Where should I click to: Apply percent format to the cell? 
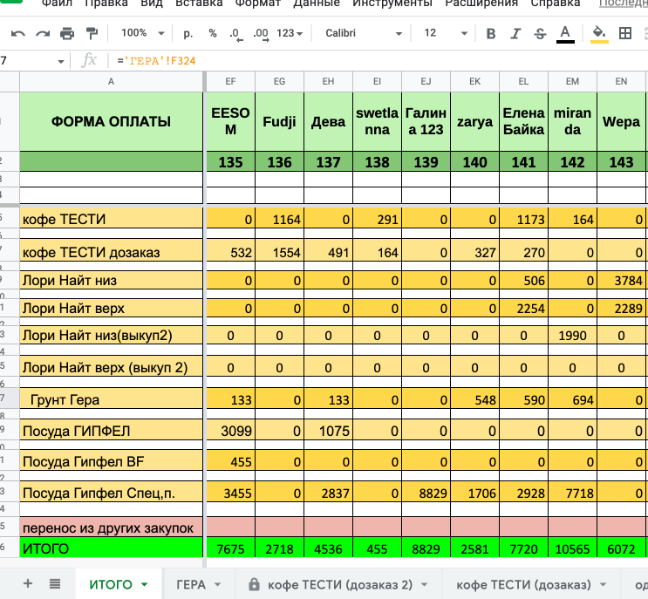click(212, 33)
